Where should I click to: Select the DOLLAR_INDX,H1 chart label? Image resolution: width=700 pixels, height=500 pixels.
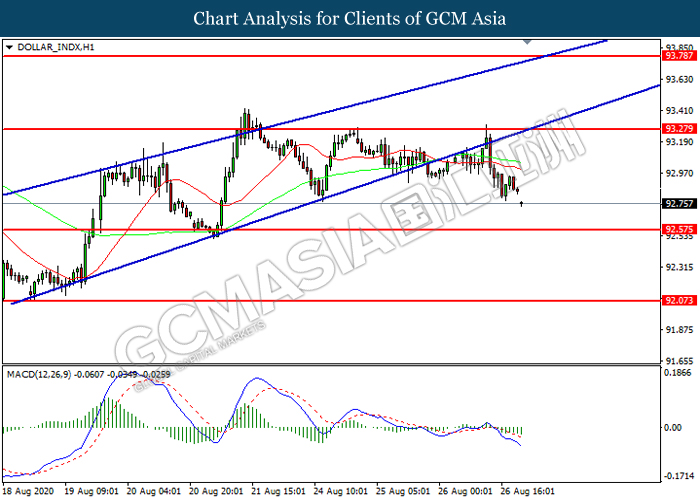point(56,47)
